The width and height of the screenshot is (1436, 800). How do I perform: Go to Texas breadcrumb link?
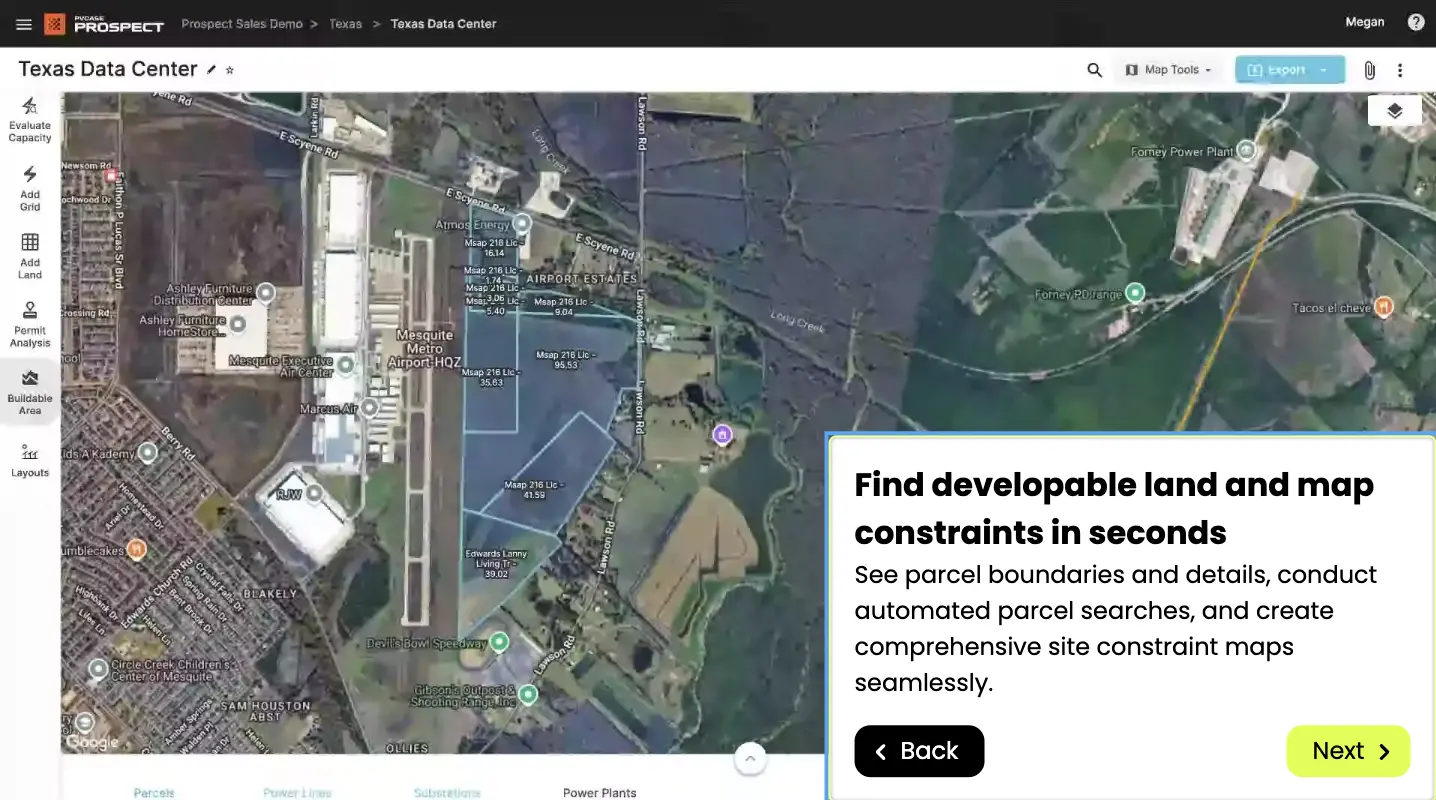(346, 24)
